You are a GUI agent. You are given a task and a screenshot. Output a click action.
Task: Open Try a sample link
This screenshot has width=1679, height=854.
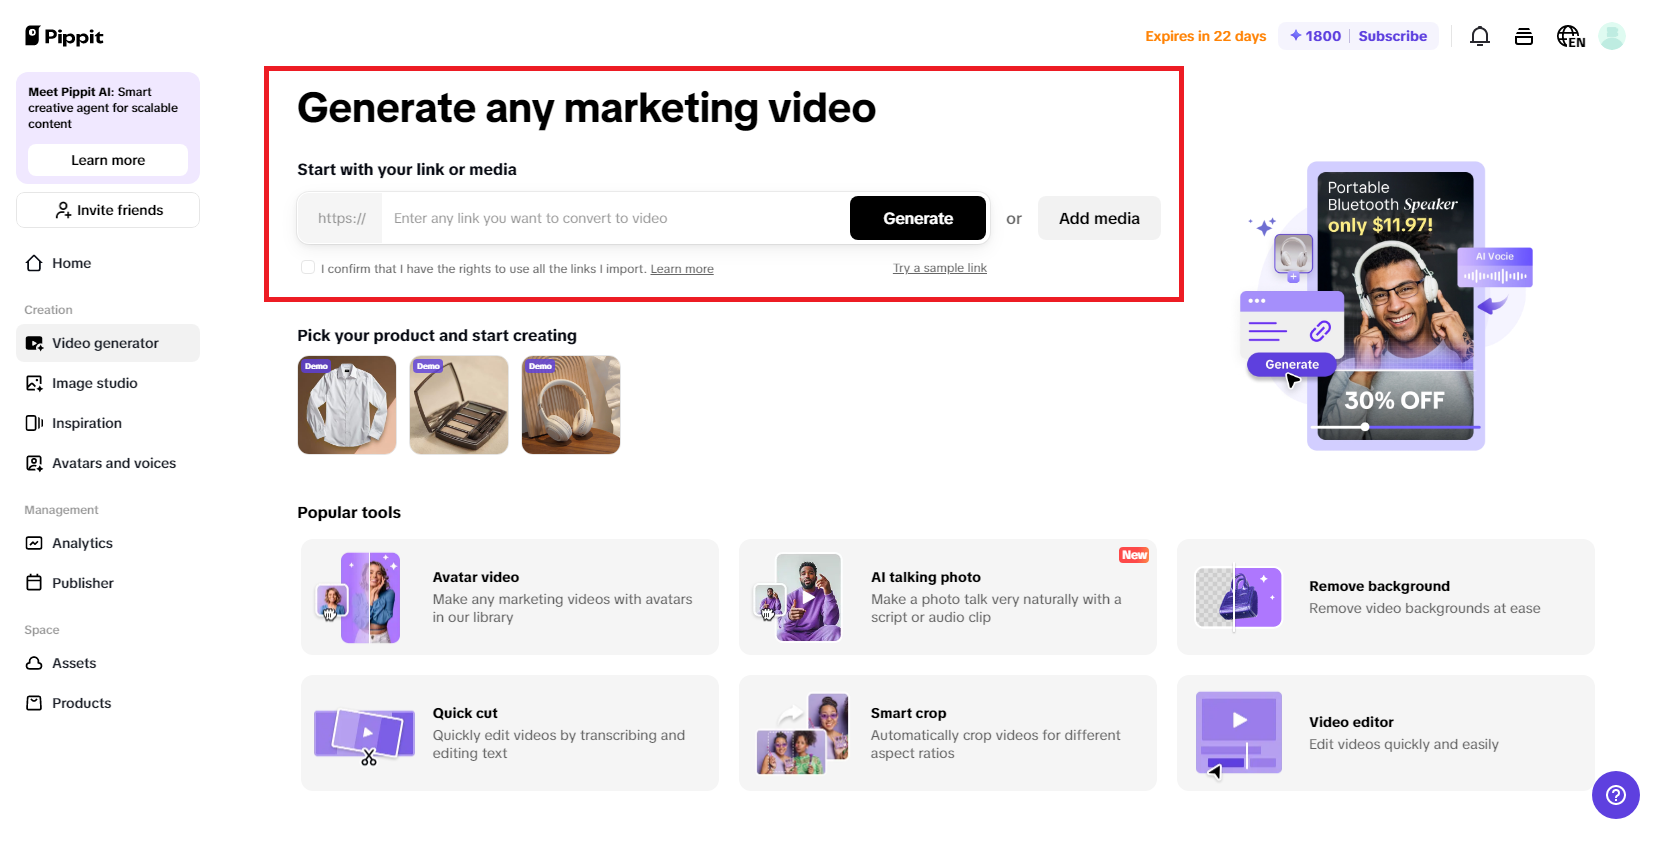click(x=939, y=268)
